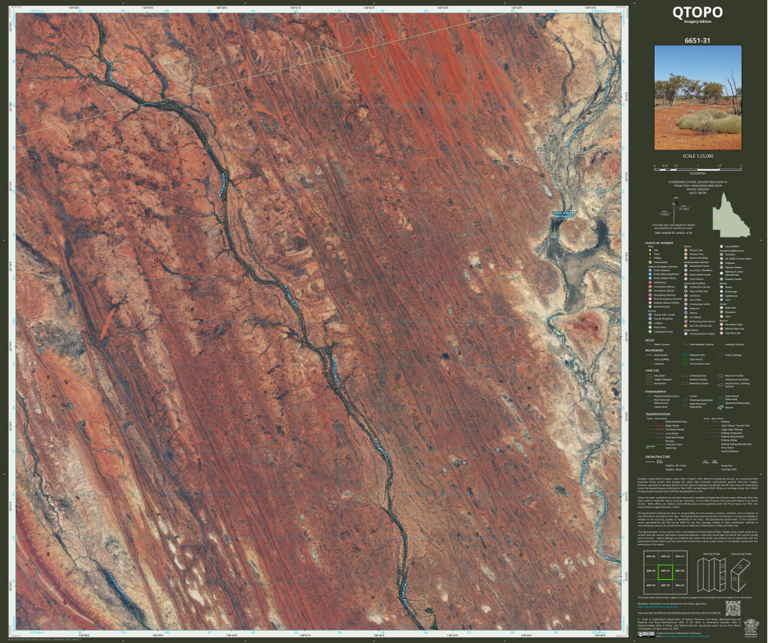Click the Imagery Edition subtitle
This screenshot has width=768, height=643.
698,22
